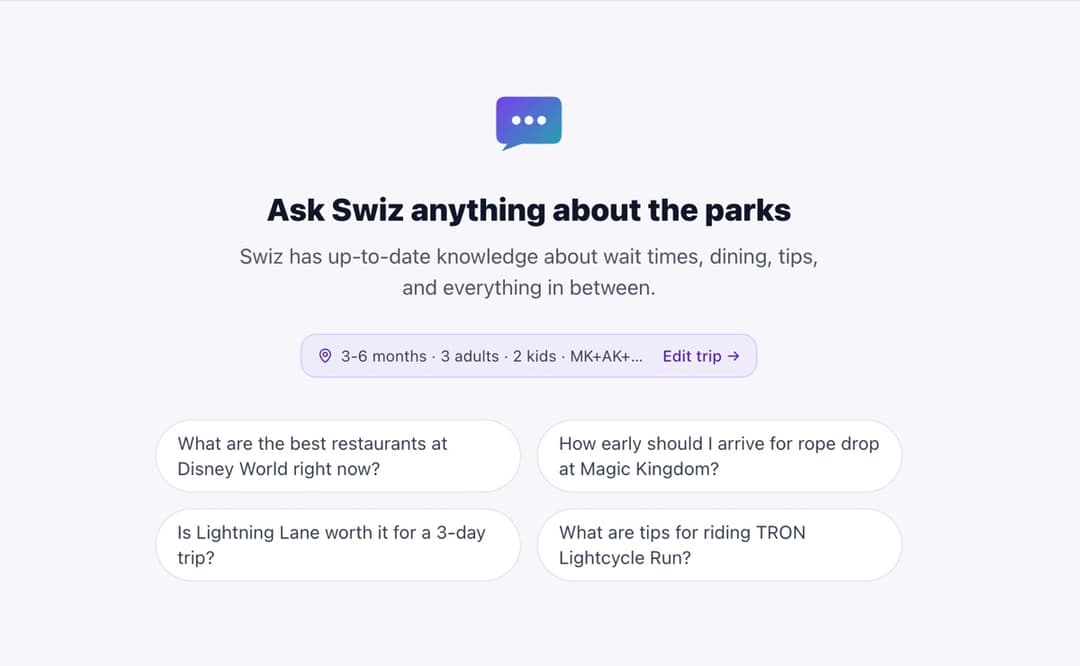
Task: Choose the Lightning Lane value prompt
Action: 338,545
